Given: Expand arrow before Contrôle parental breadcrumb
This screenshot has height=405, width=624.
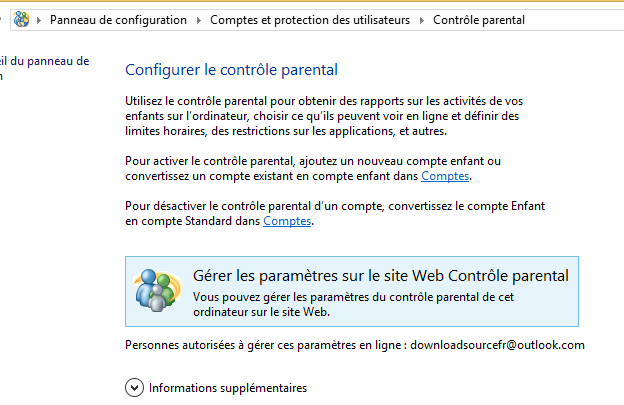Looking at the screenshot, I should pos(421,20).
